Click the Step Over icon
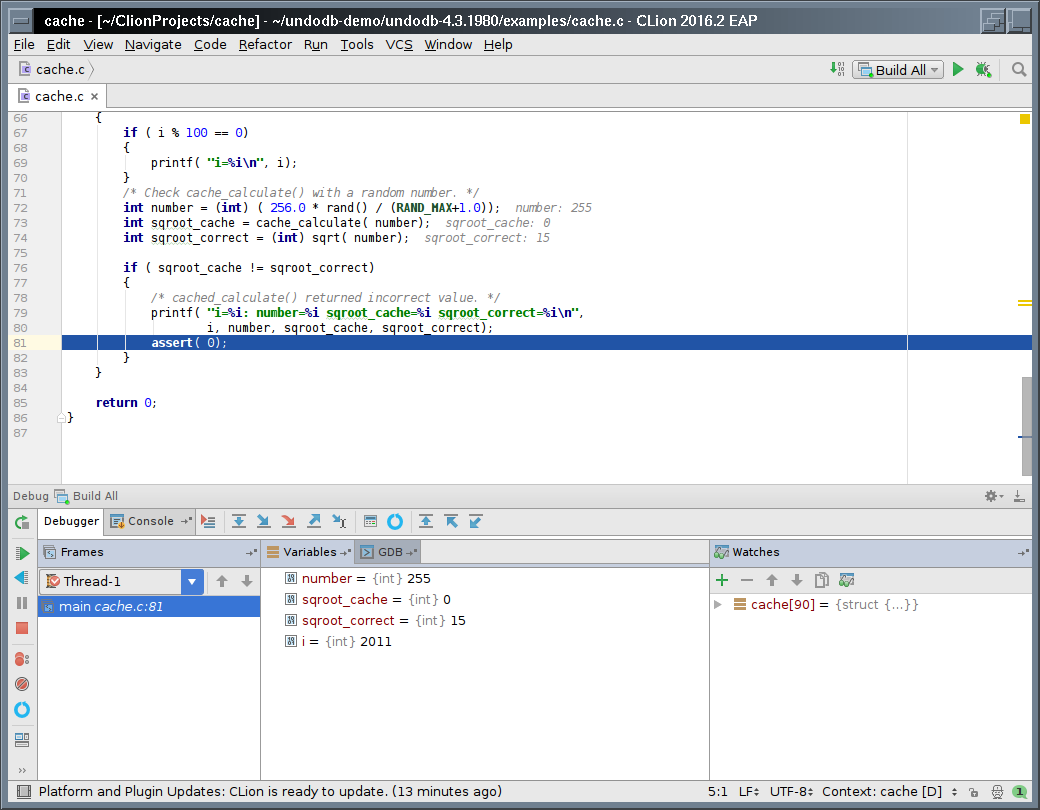 (239, 522)
